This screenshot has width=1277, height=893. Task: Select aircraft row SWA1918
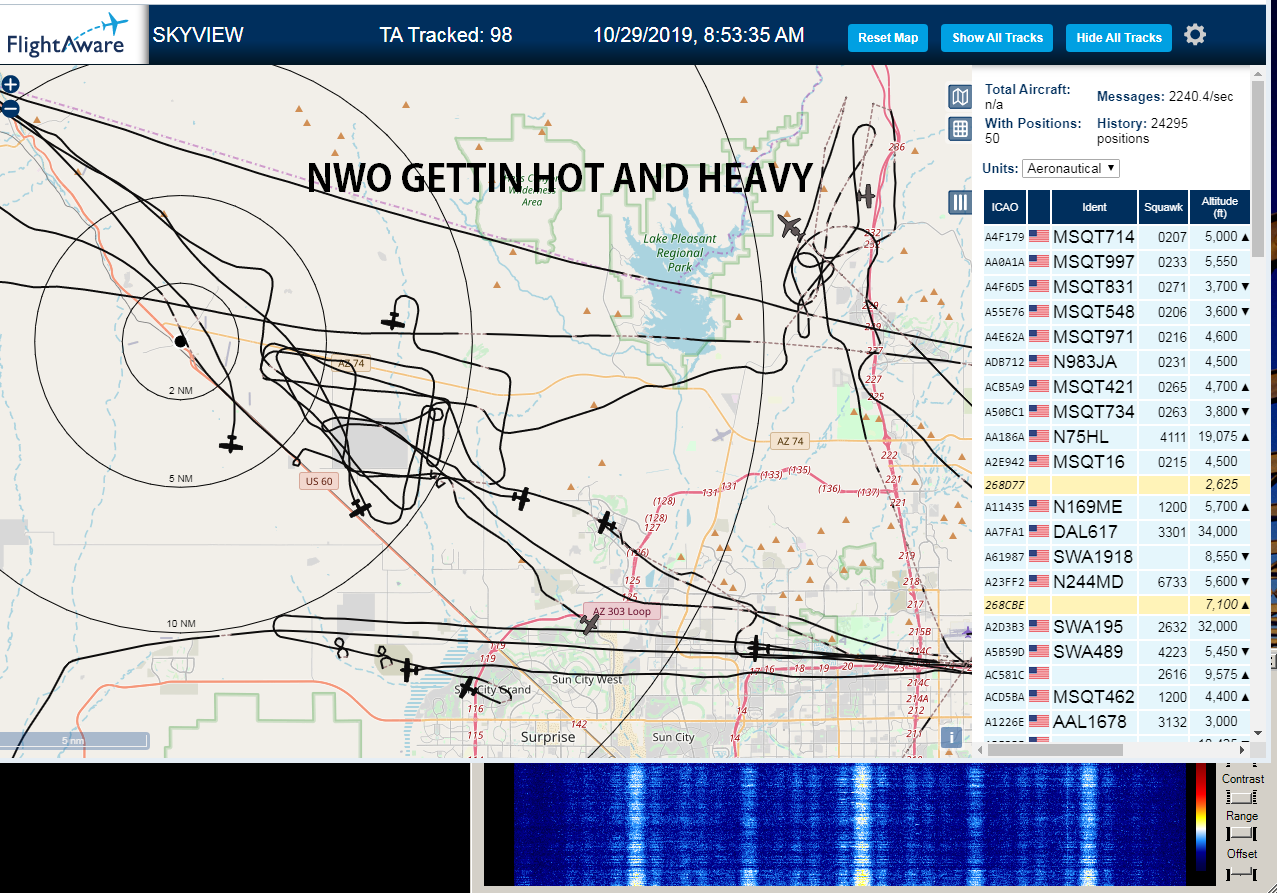pyautogui.click(x=1117, y=557)
